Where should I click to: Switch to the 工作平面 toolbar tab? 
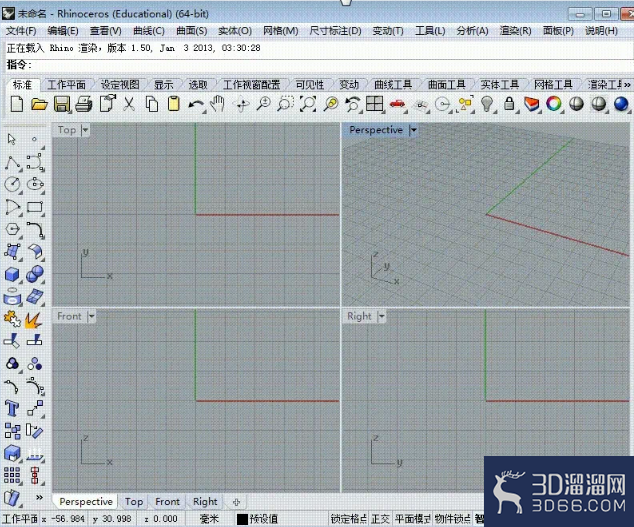point(67,85)
